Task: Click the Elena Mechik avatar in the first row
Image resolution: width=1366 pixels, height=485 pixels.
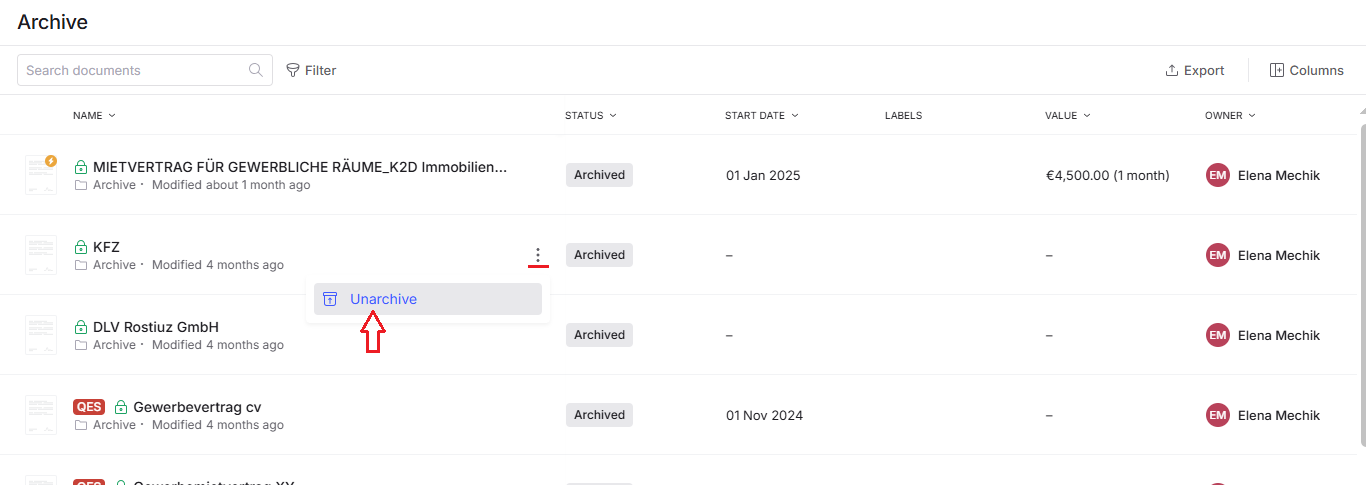Action: coord(1217,175)
